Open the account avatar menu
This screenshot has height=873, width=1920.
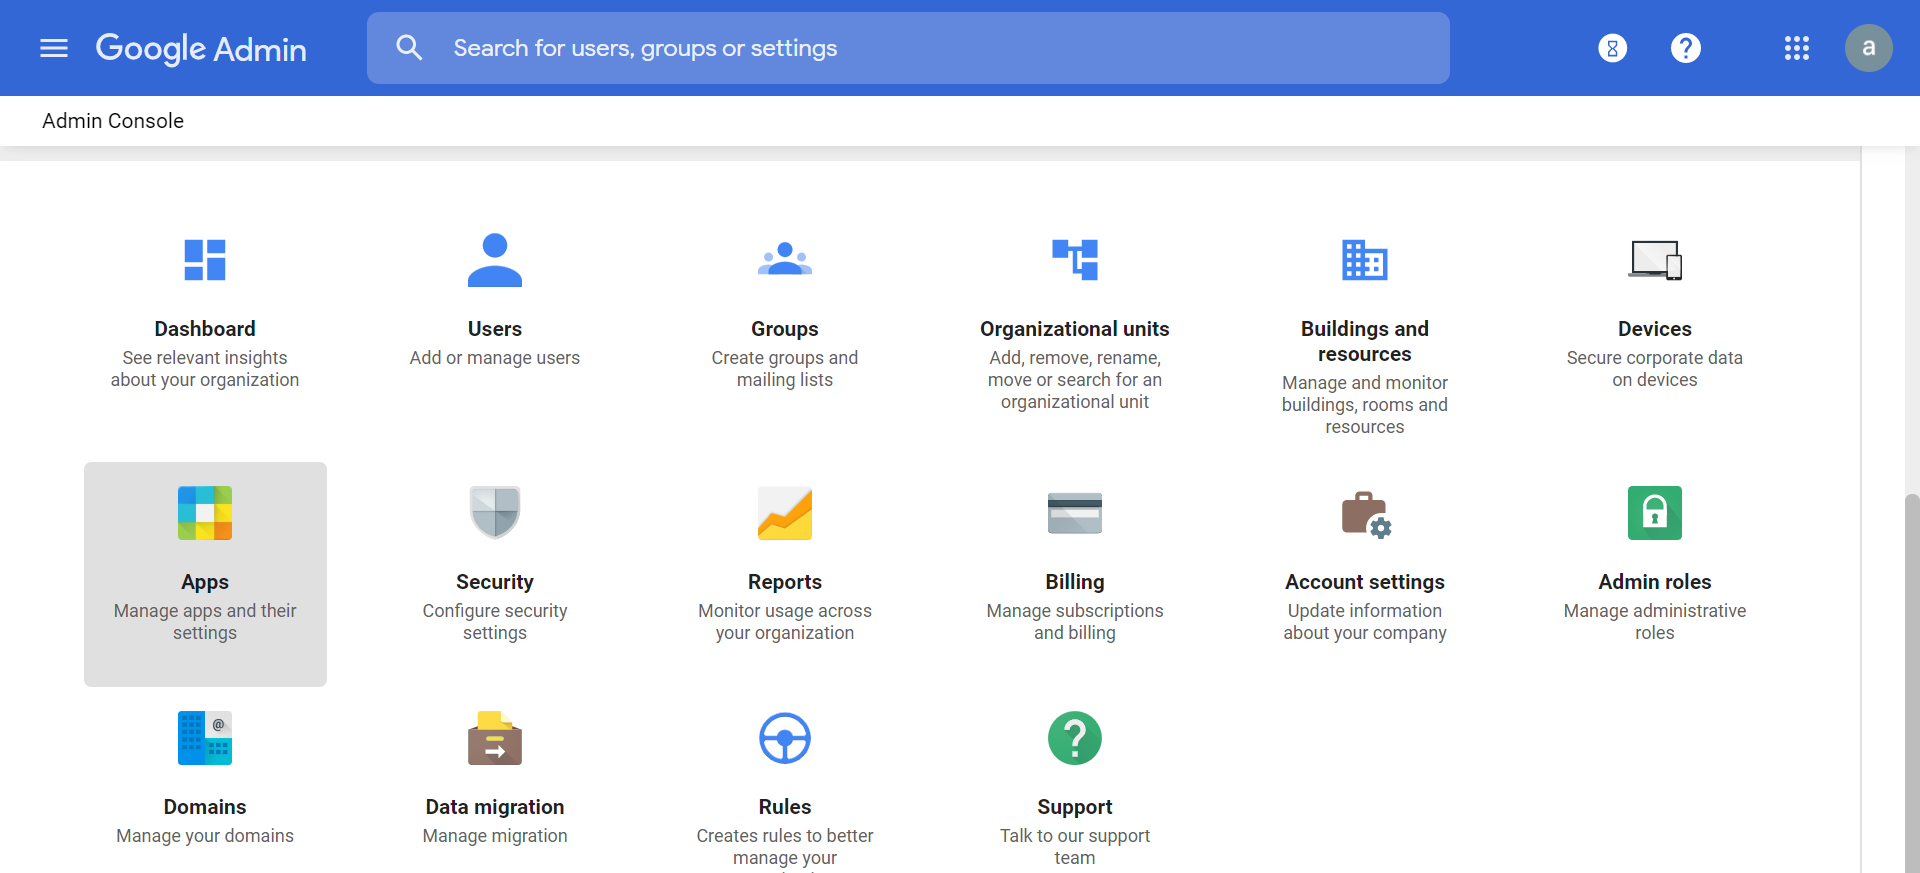coord(1868,48)
